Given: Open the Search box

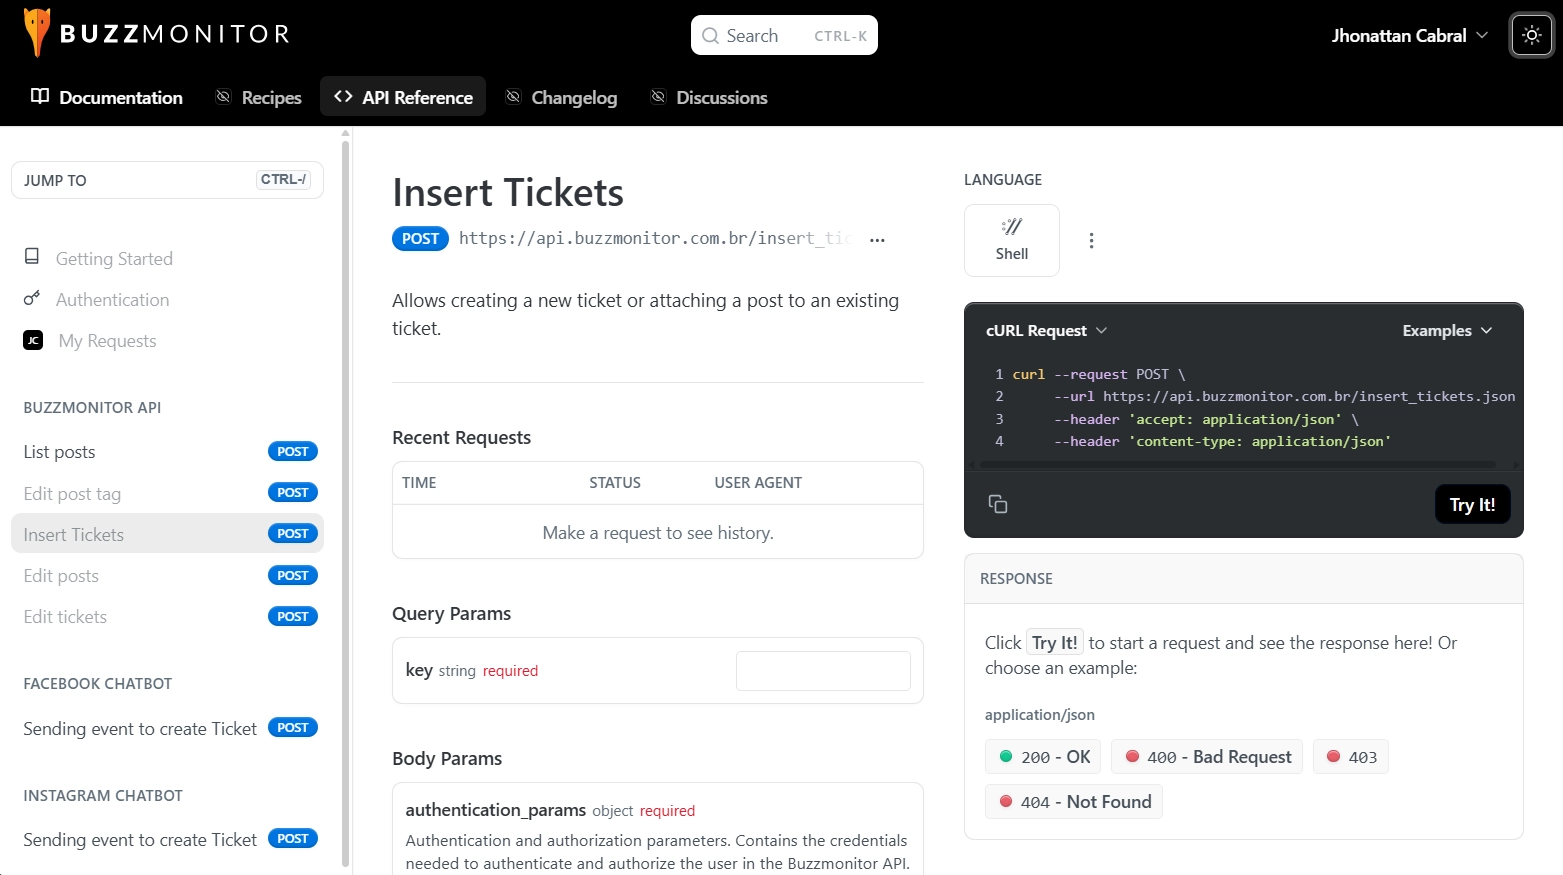Looking at the screenshot, I should tap(784, 35).
